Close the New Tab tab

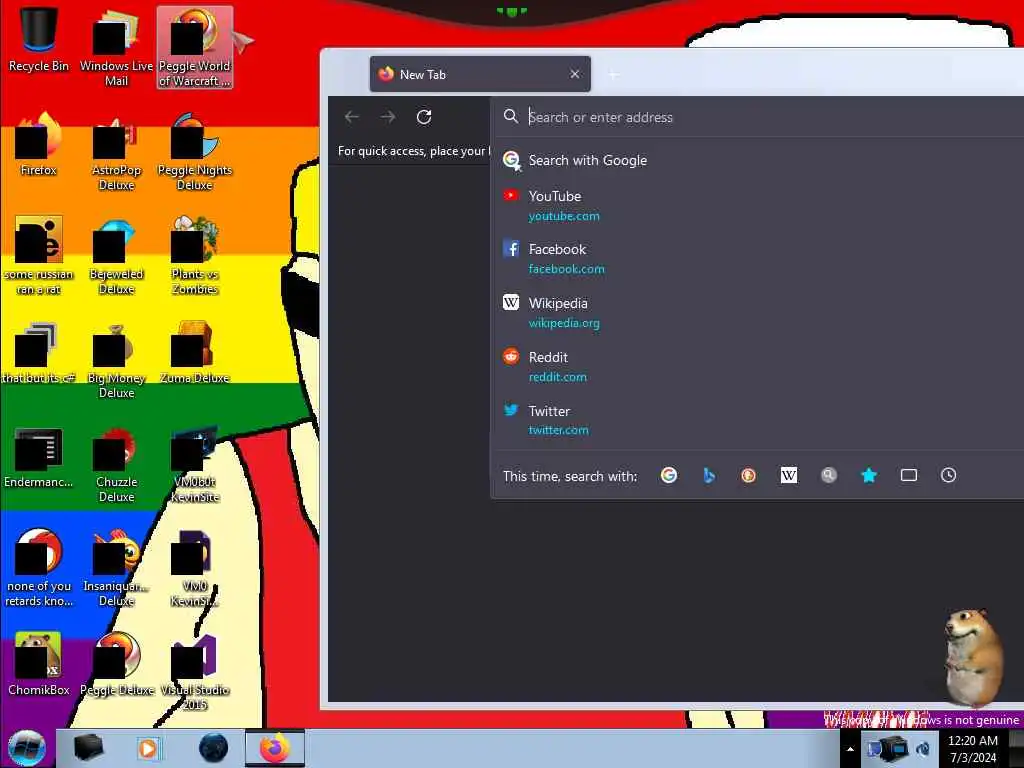(575, 74)
